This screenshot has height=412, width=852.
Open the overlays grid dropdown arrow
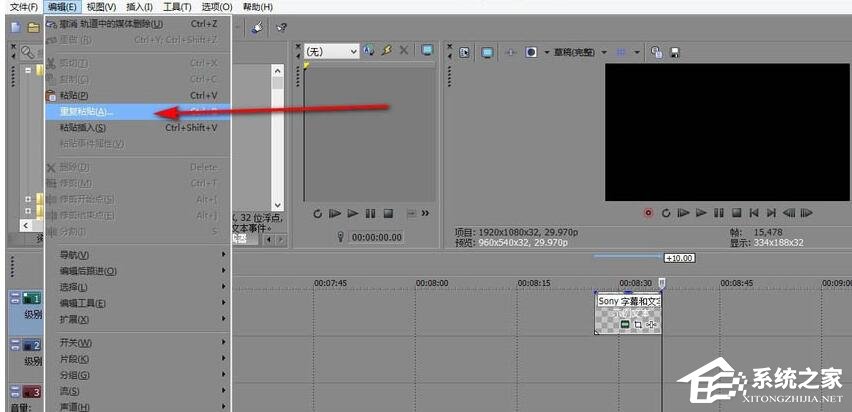[x=637, y=52]
